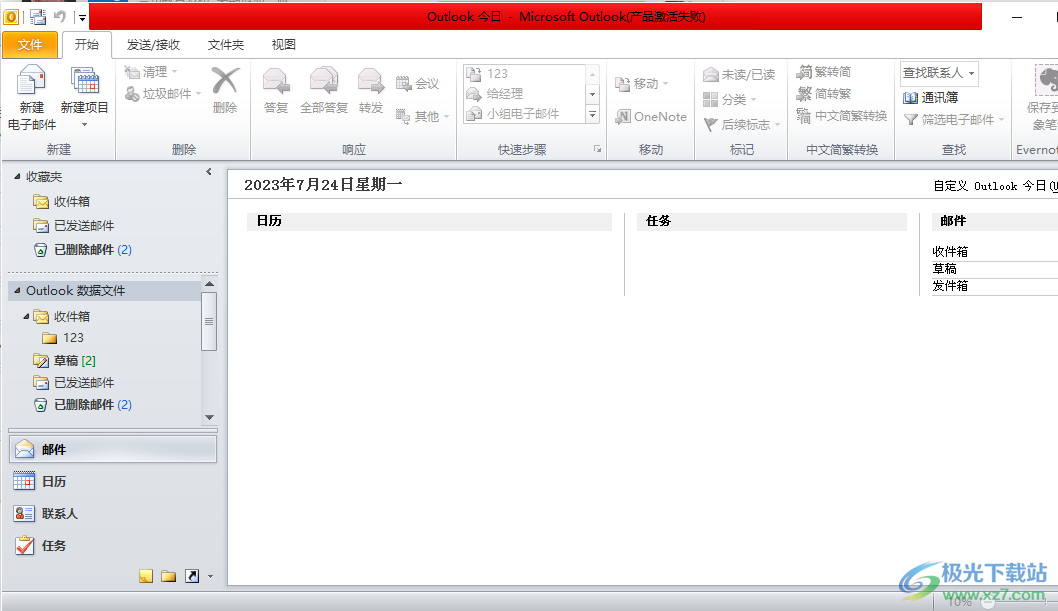Switch to the Home (开始) tab
Image resolution: width=1058 pixels, height=611 pixels.
click(86, 45)
